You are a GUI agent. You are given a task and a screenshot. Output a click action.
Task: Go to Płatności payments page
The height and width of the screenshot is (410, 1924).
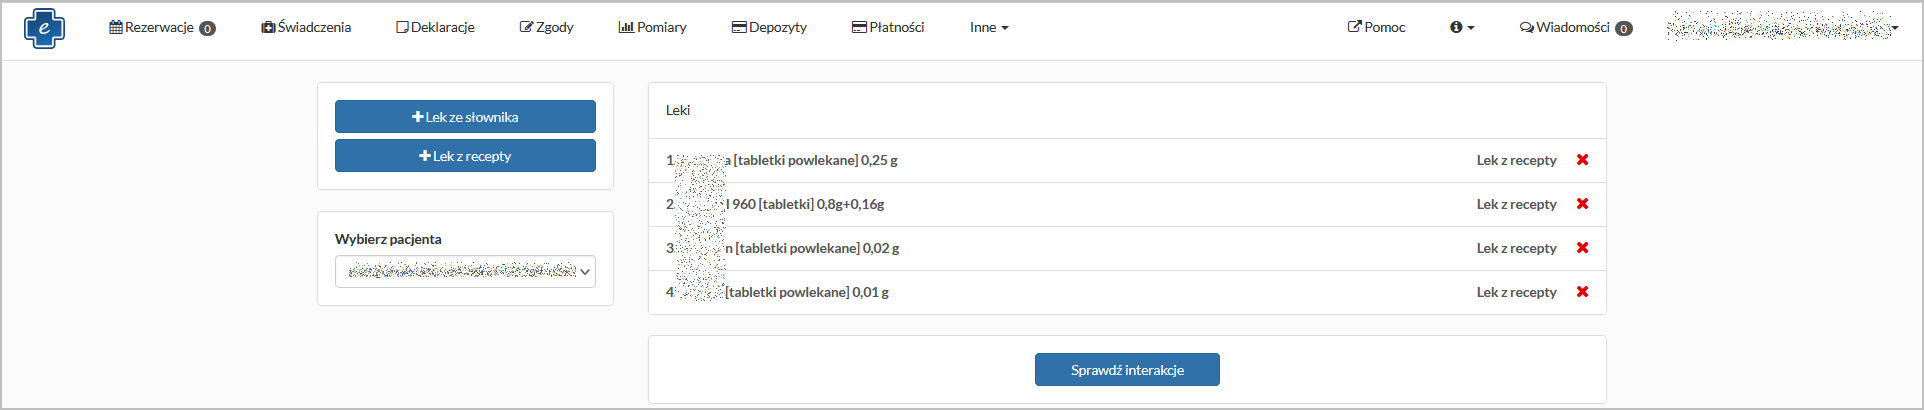(x=888, y=28)
